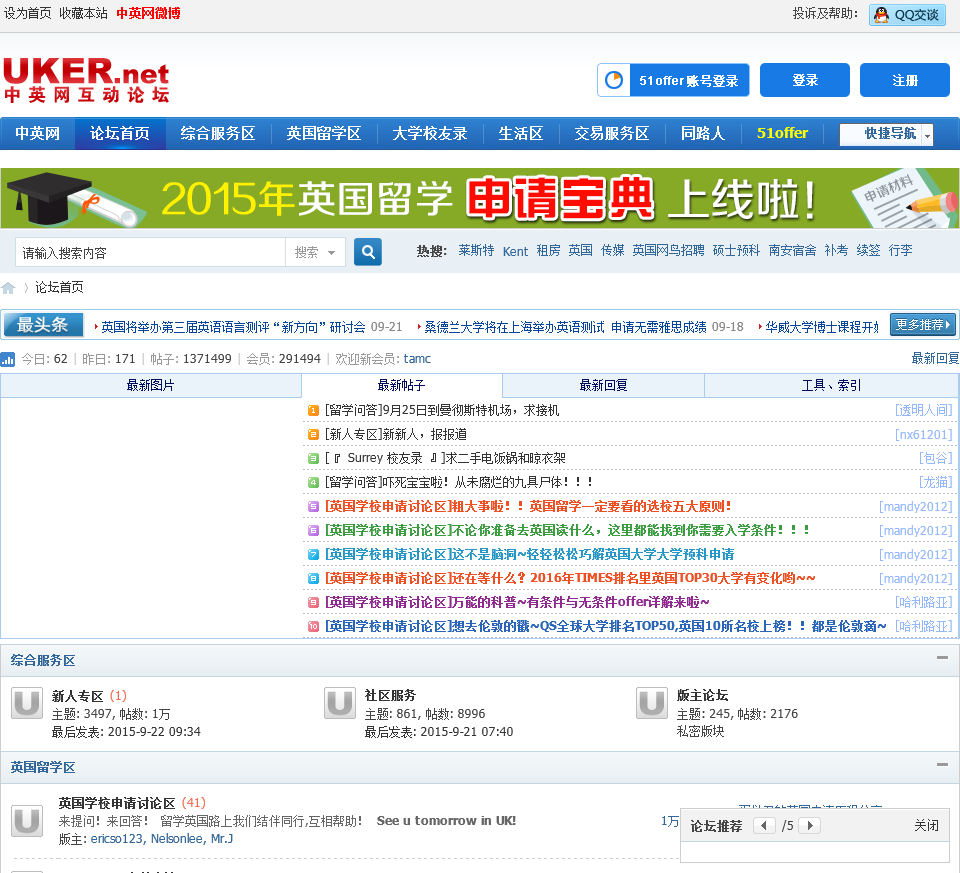Click the number 10 rank badge icon
The height and width of the screenshot is (873, 960).
pyautogui.click(x=313, y=626)
